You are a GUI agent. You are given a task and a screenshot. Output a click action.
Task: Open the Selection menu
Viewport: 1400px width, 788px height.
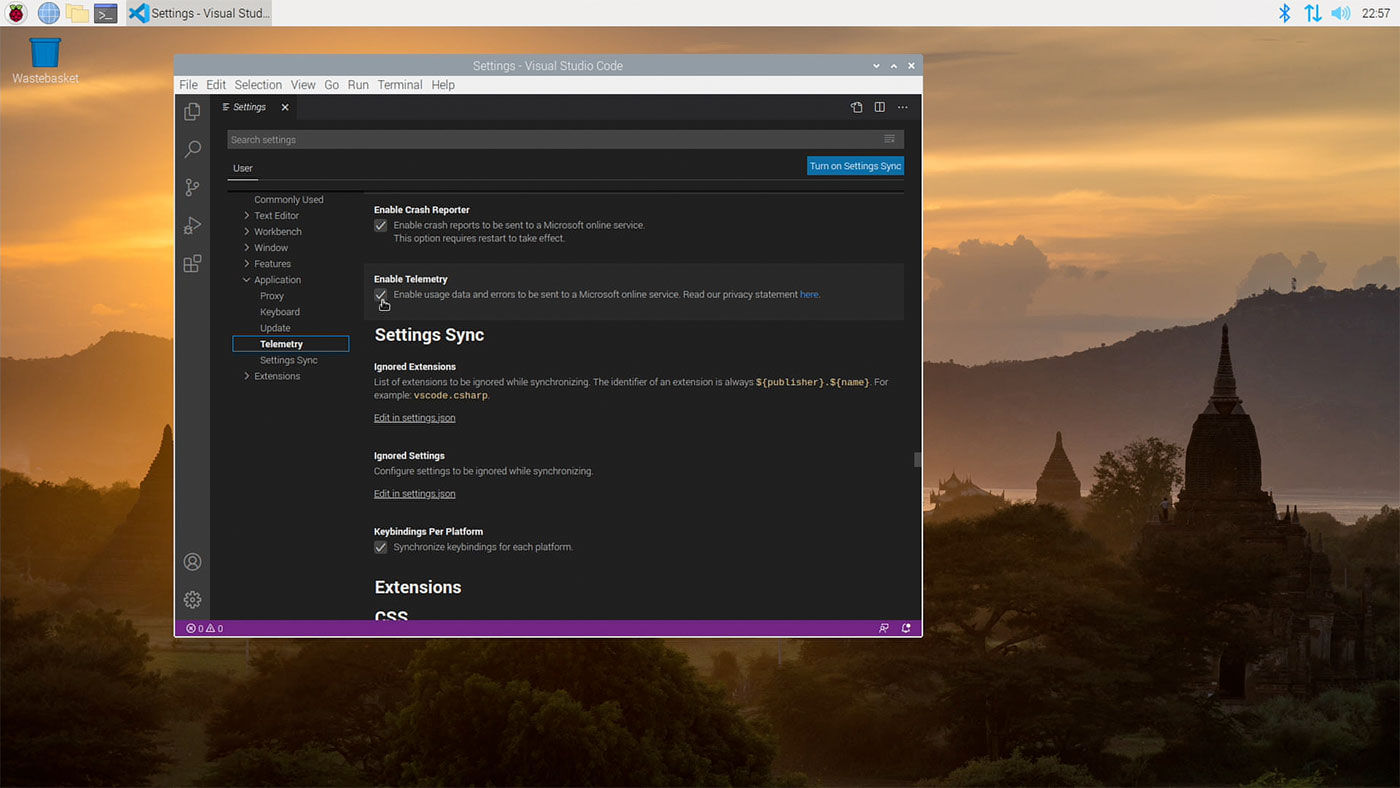coord(258,85)
